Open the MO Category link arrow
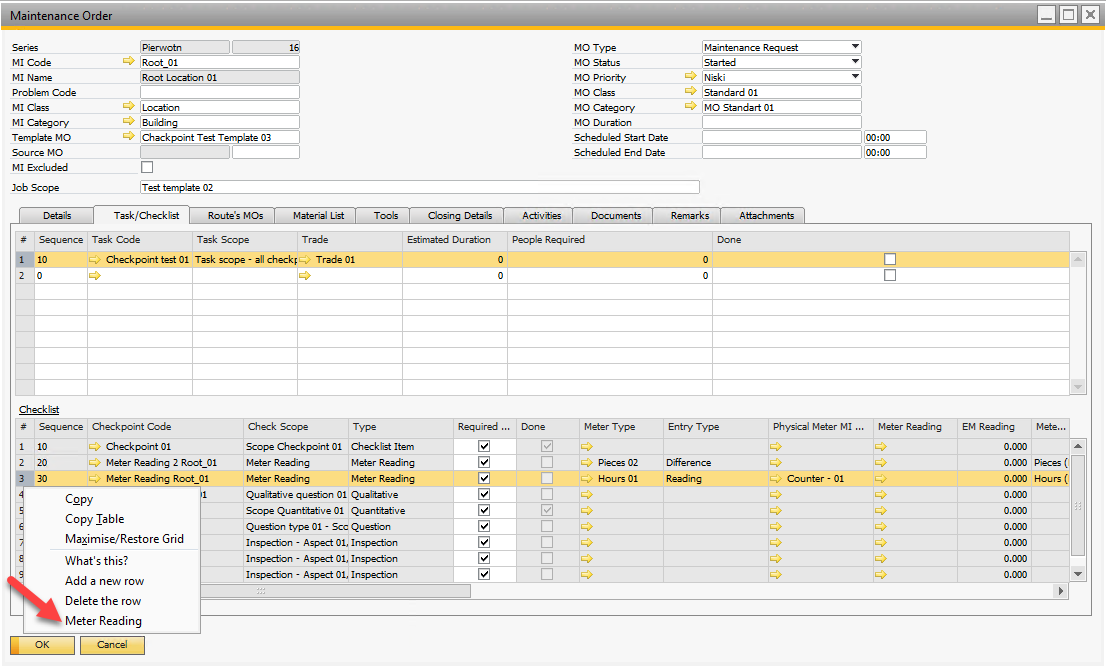 pos(690,107)
